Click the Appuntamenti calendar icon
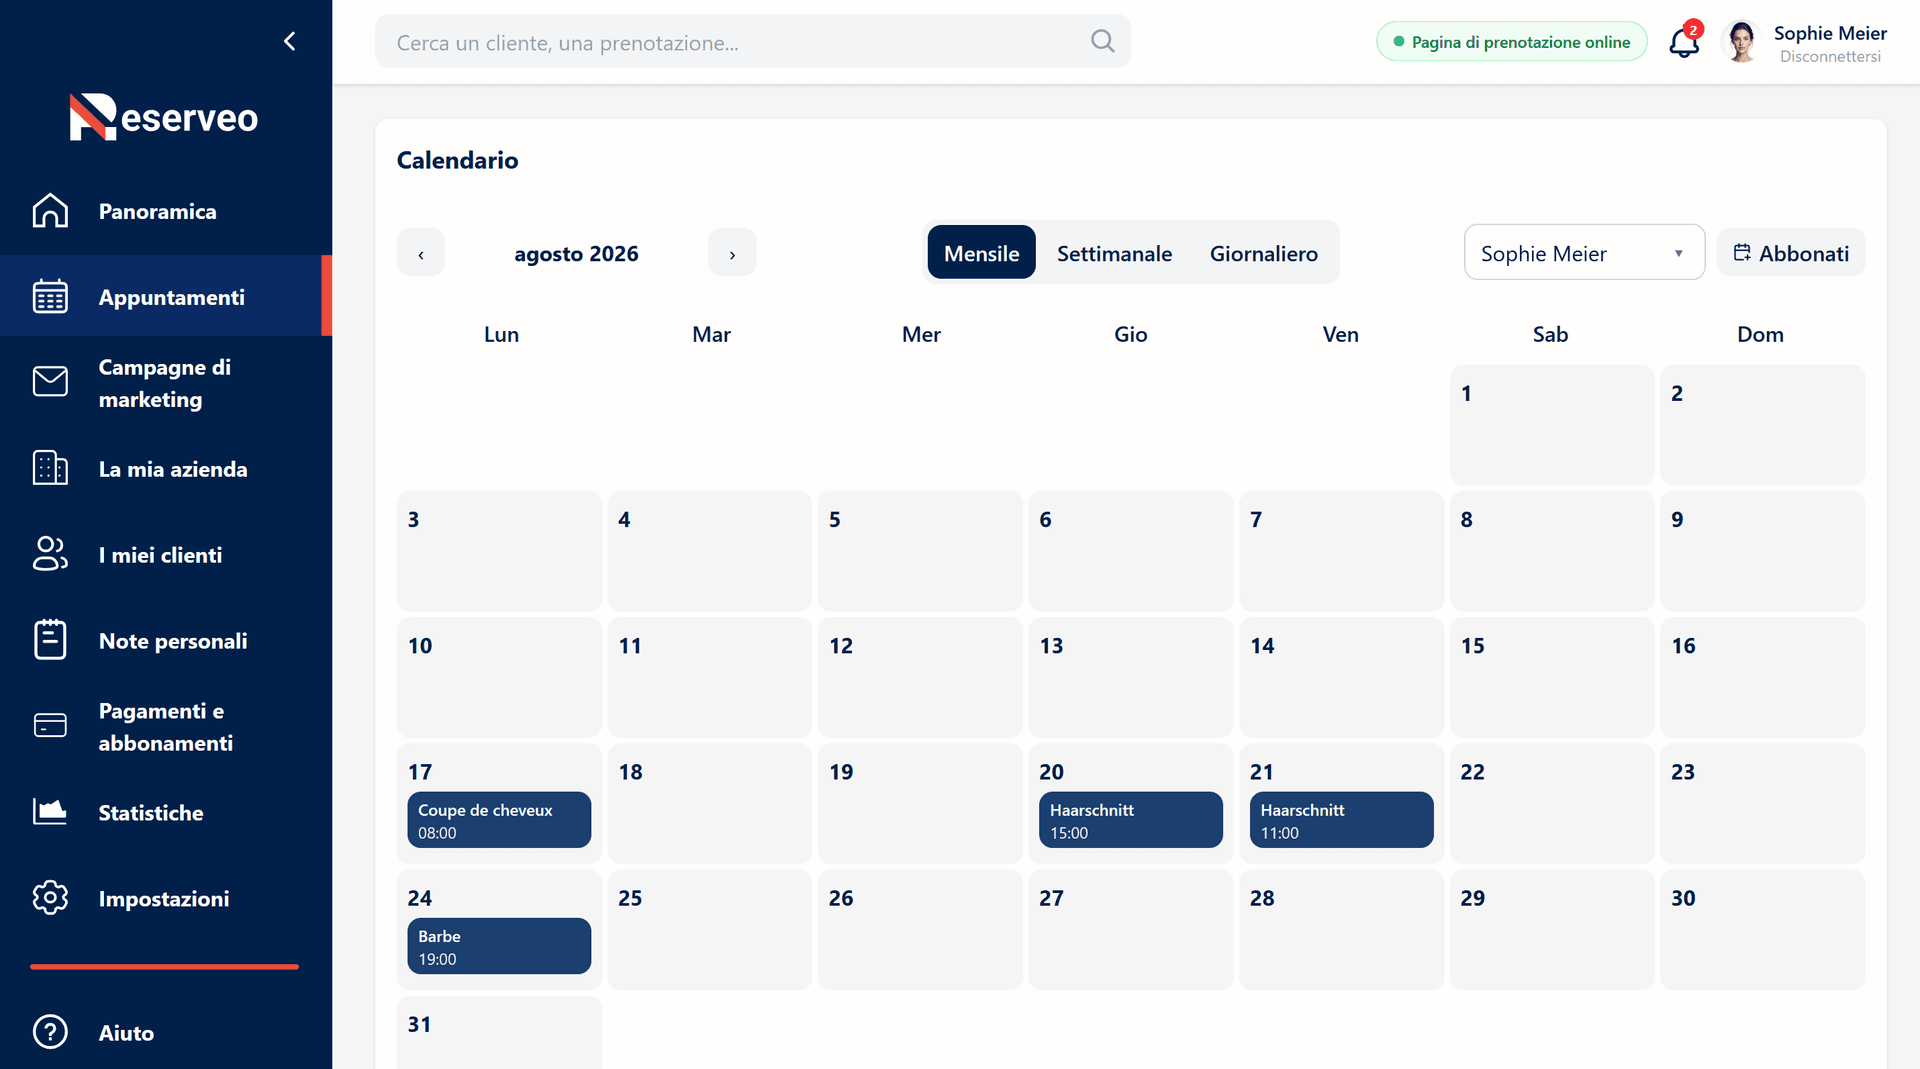The image size is (1920, 1069). [x=50, y=297]
